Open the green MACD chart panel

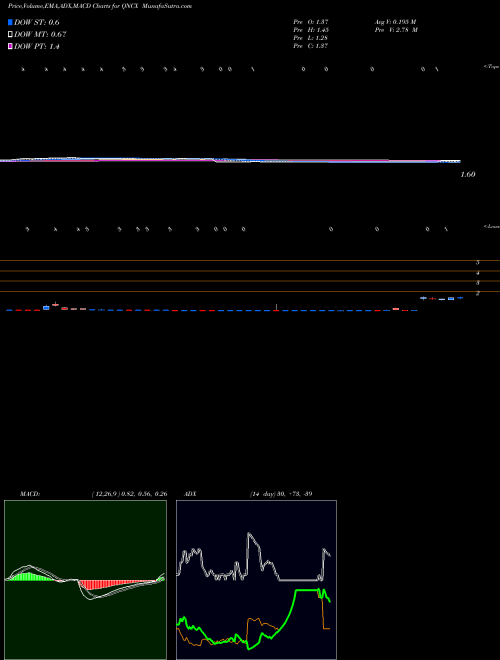pos(85,580)
